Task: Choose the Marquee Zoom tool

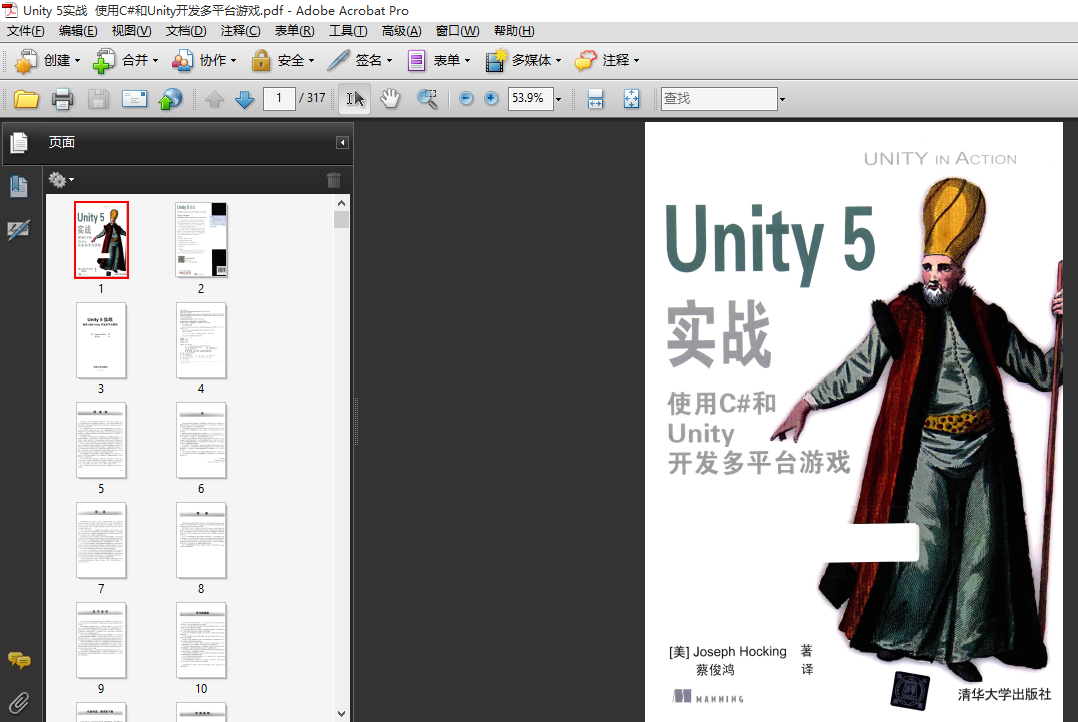Action: coord(427,99)
